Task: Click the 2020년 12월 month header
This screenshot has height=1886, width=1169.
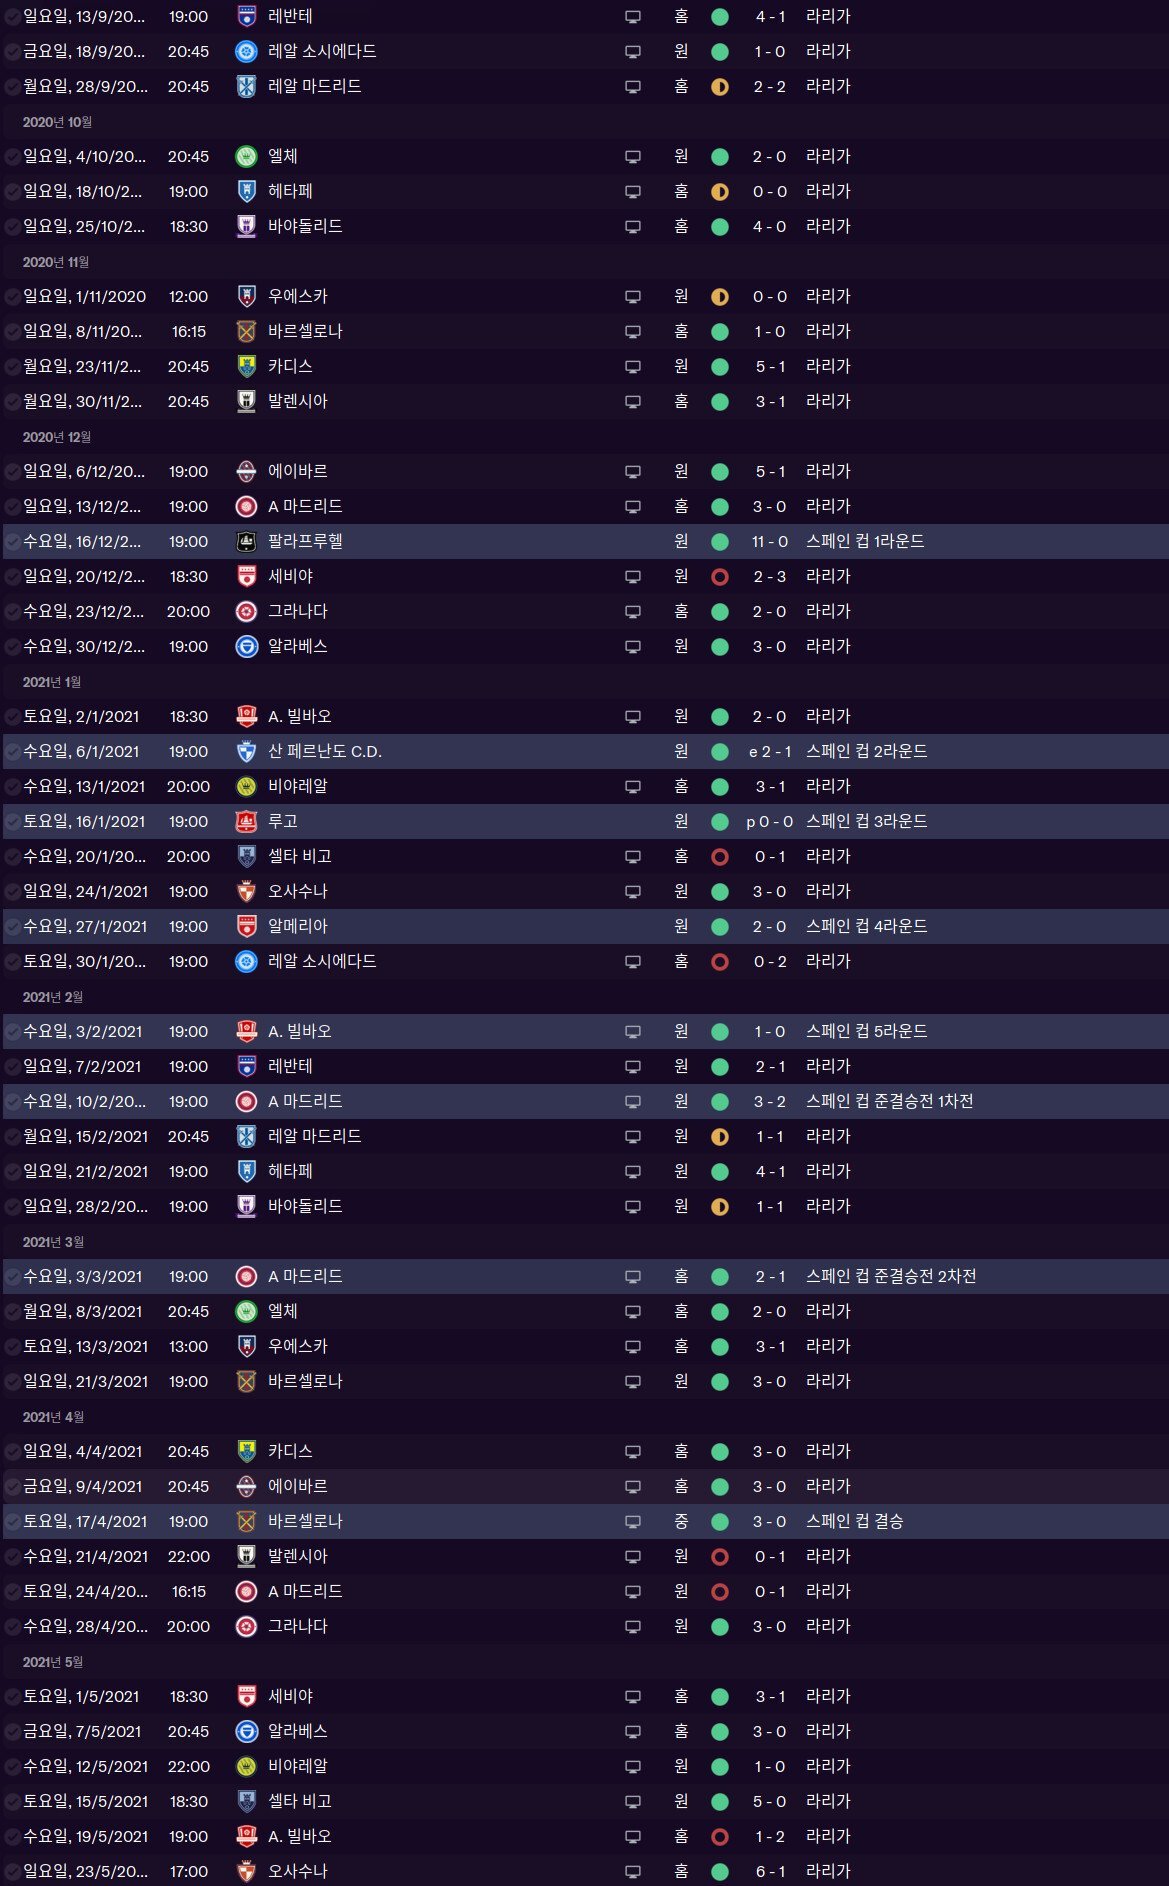Action: (x=57, y=437)
